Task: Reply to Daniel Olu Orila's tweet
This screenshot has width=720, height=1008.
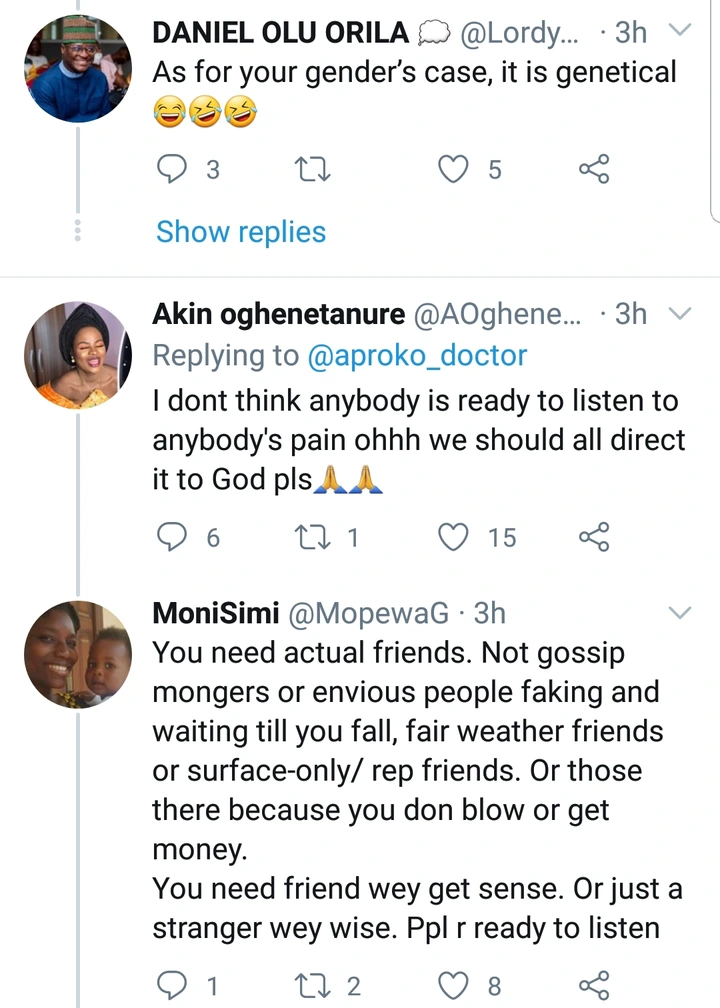Action: tap(174, 170)
